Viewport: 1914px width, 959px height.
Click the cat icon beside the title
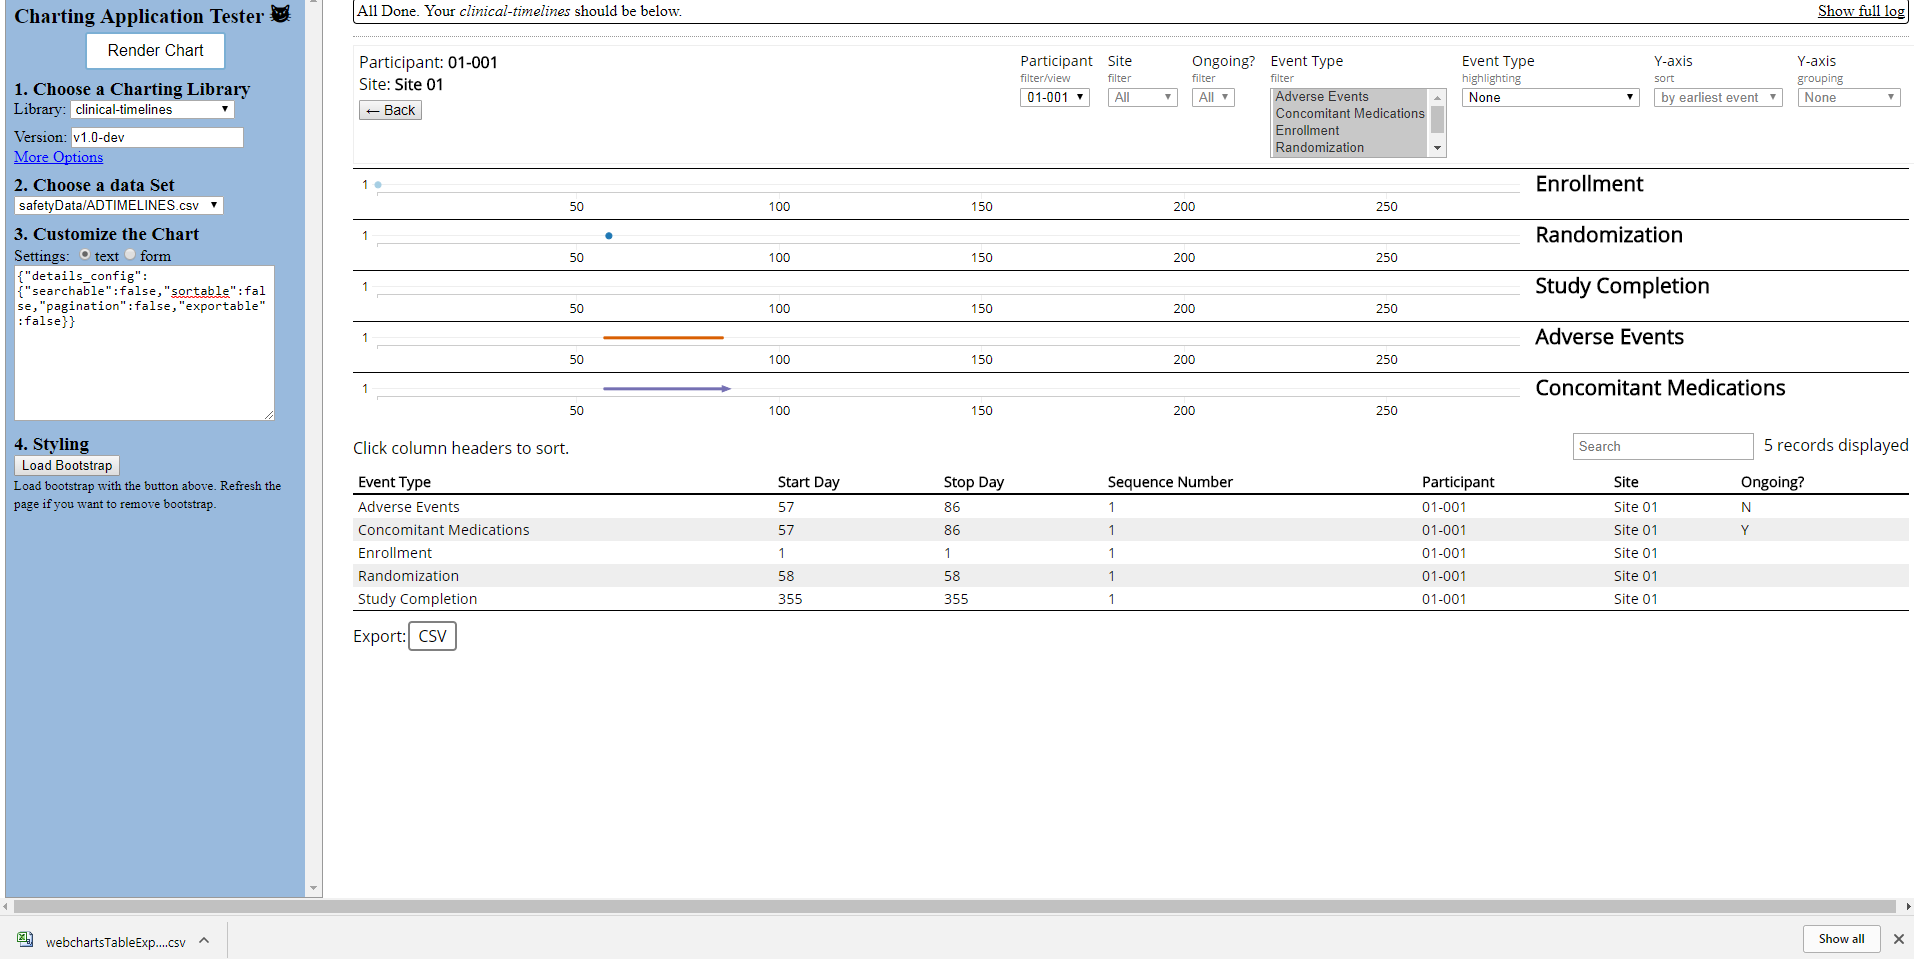pos(280,14)
